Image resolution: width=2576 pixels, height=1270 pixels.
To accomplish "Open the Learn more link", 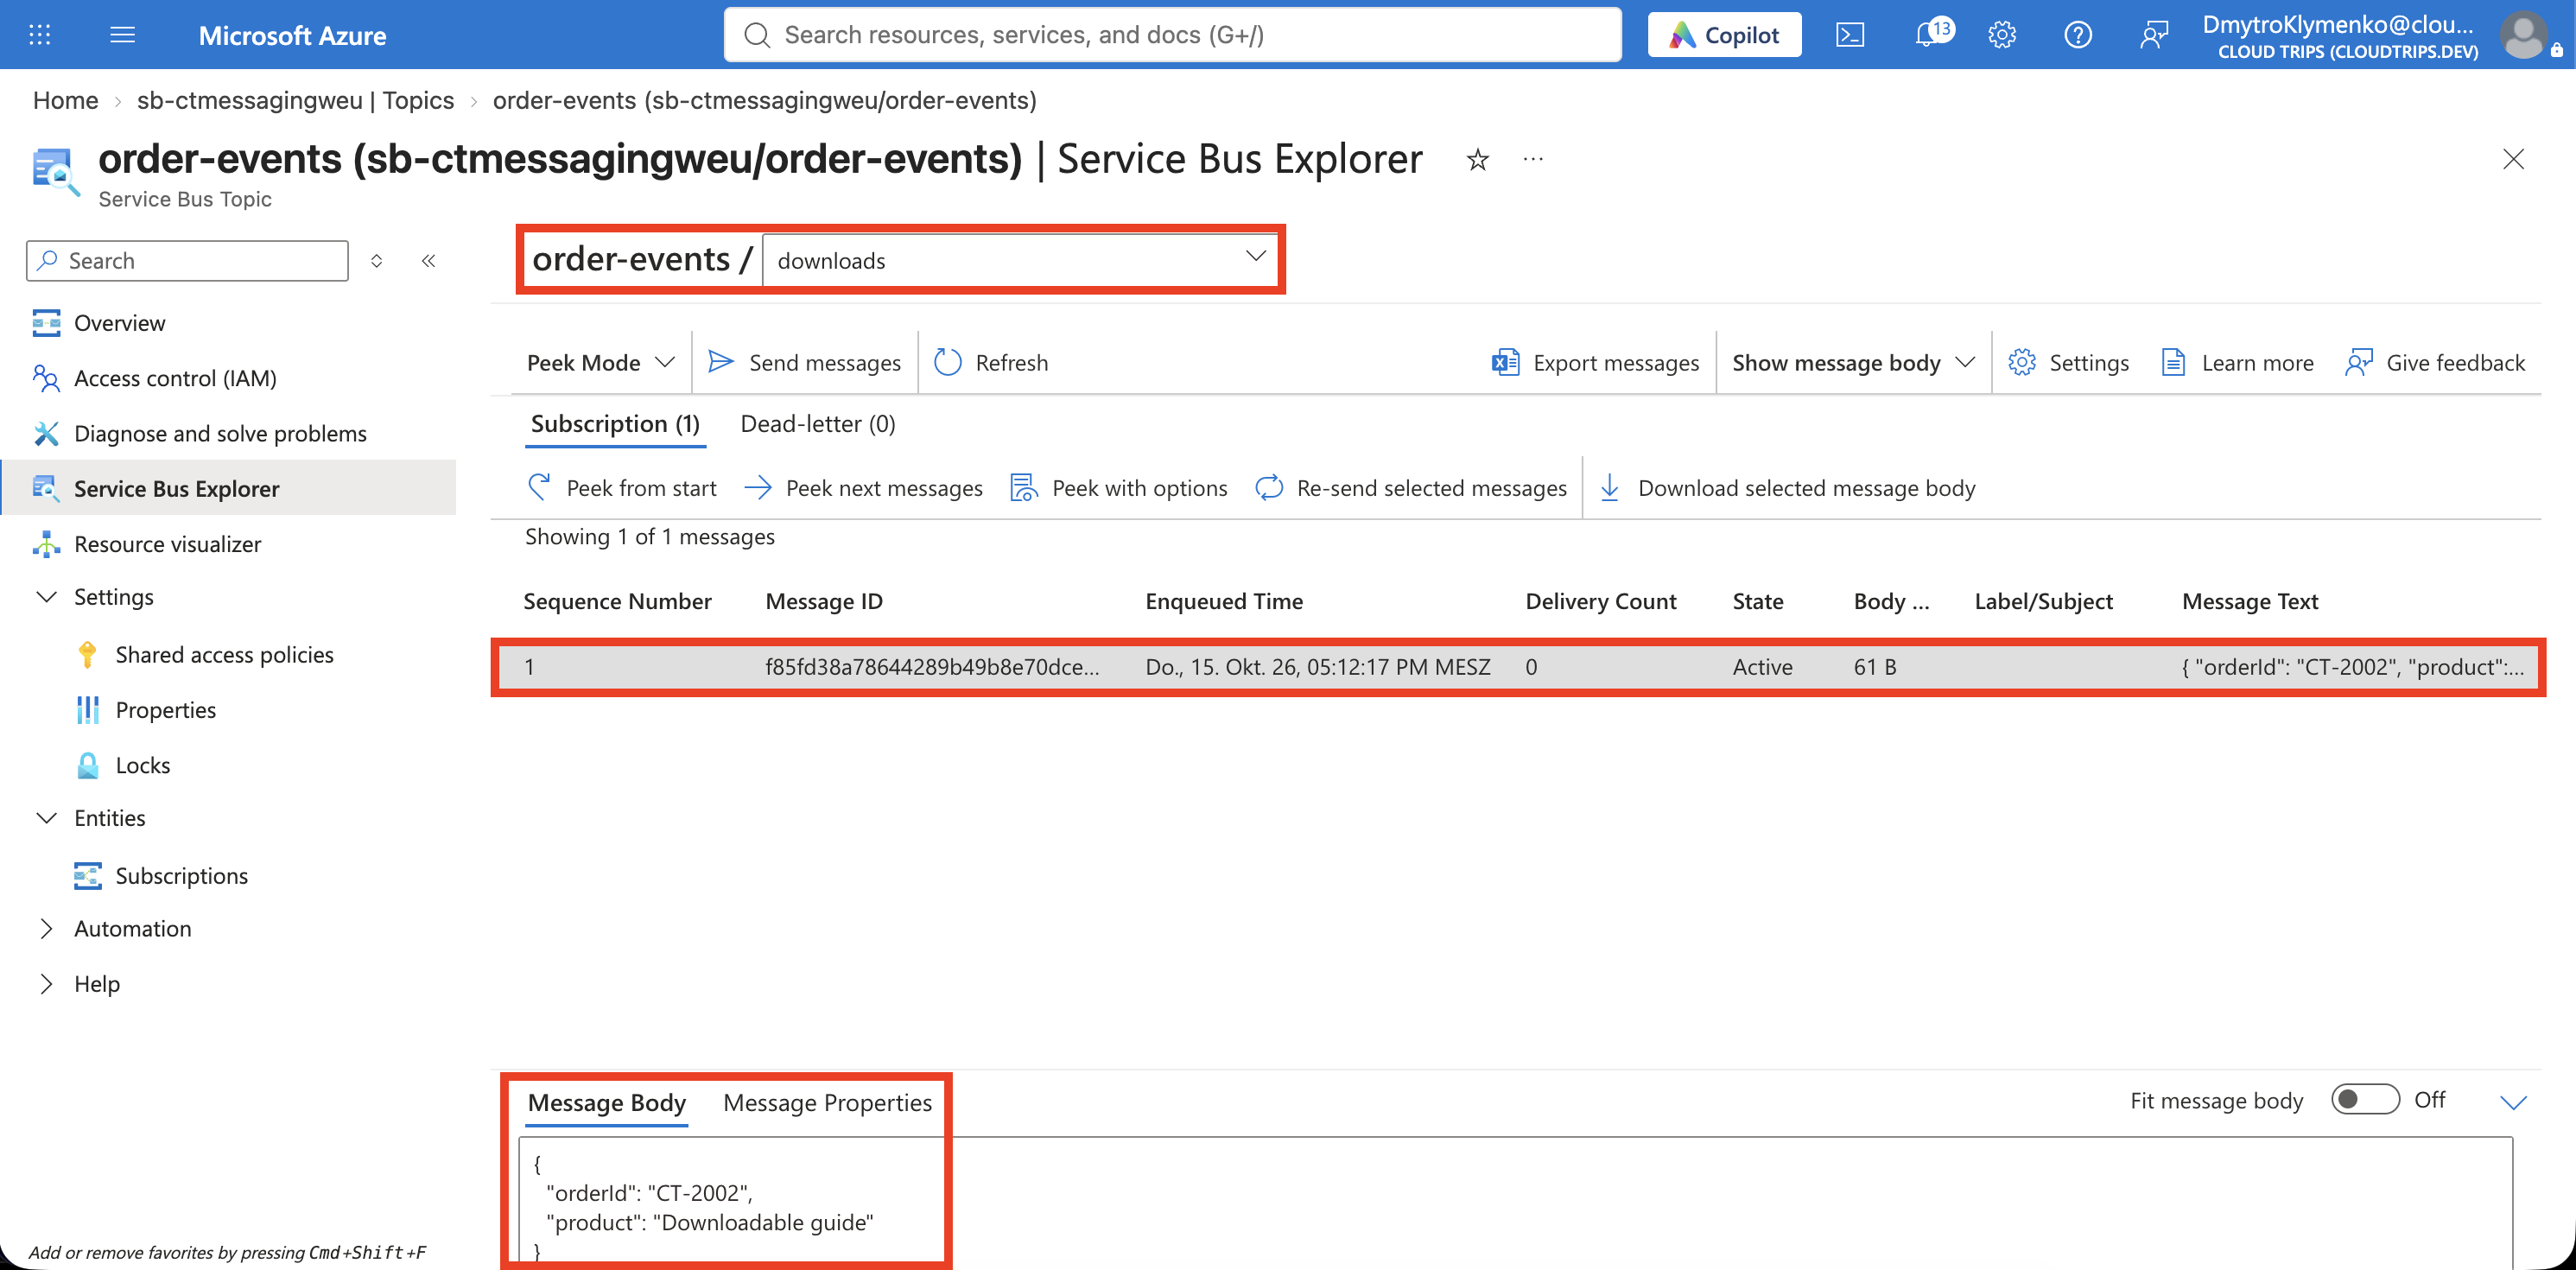I will point(2237,362).
